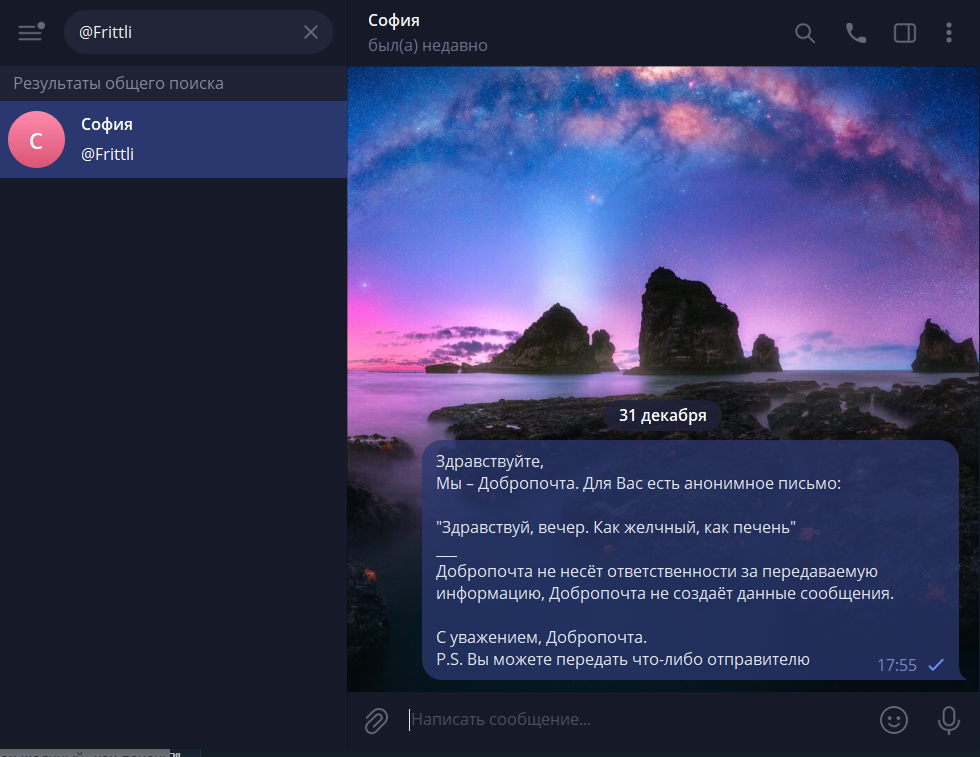Open the hamburger main menu

31,32
